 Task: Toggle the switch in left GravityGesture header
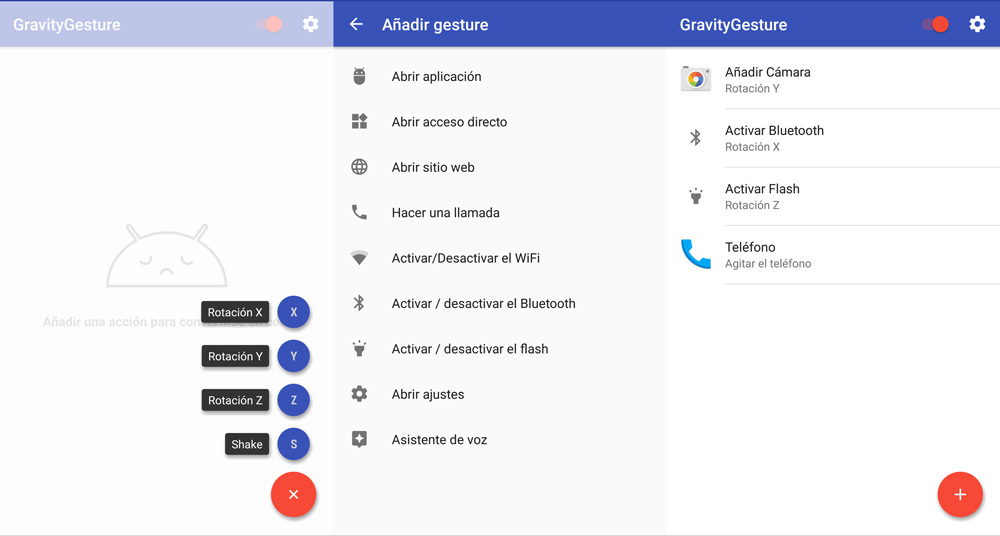coord(269,24)
